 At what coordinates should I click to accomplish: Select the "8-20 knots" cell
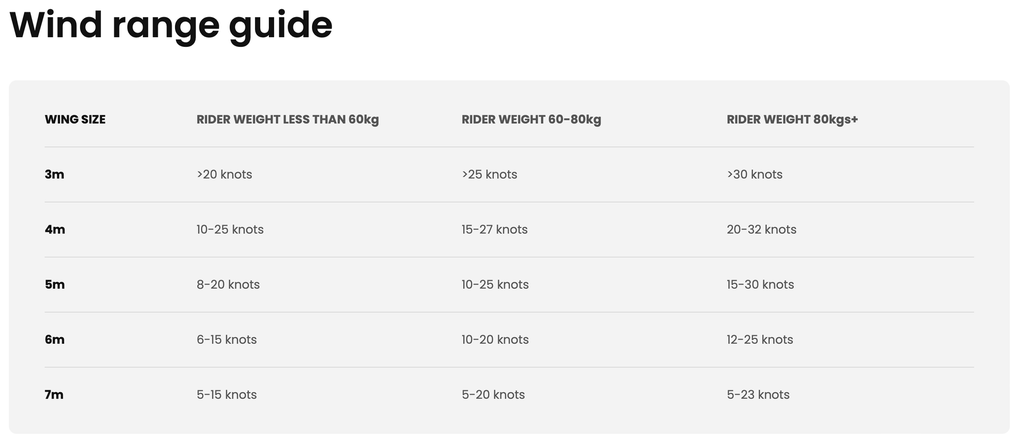click(228, 284)
